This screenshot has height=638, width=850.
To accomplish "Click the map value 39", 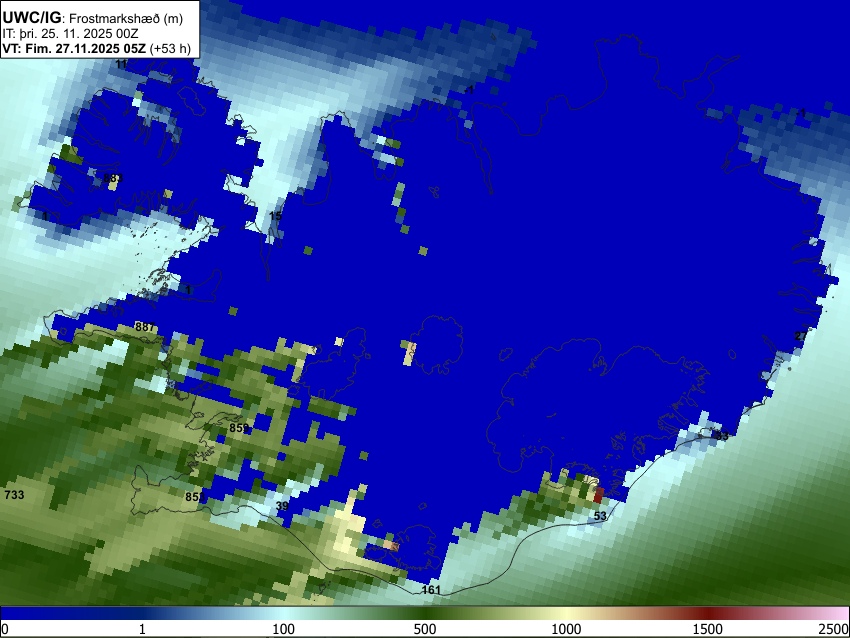I will pyautogui.click(x=282, y=506).
